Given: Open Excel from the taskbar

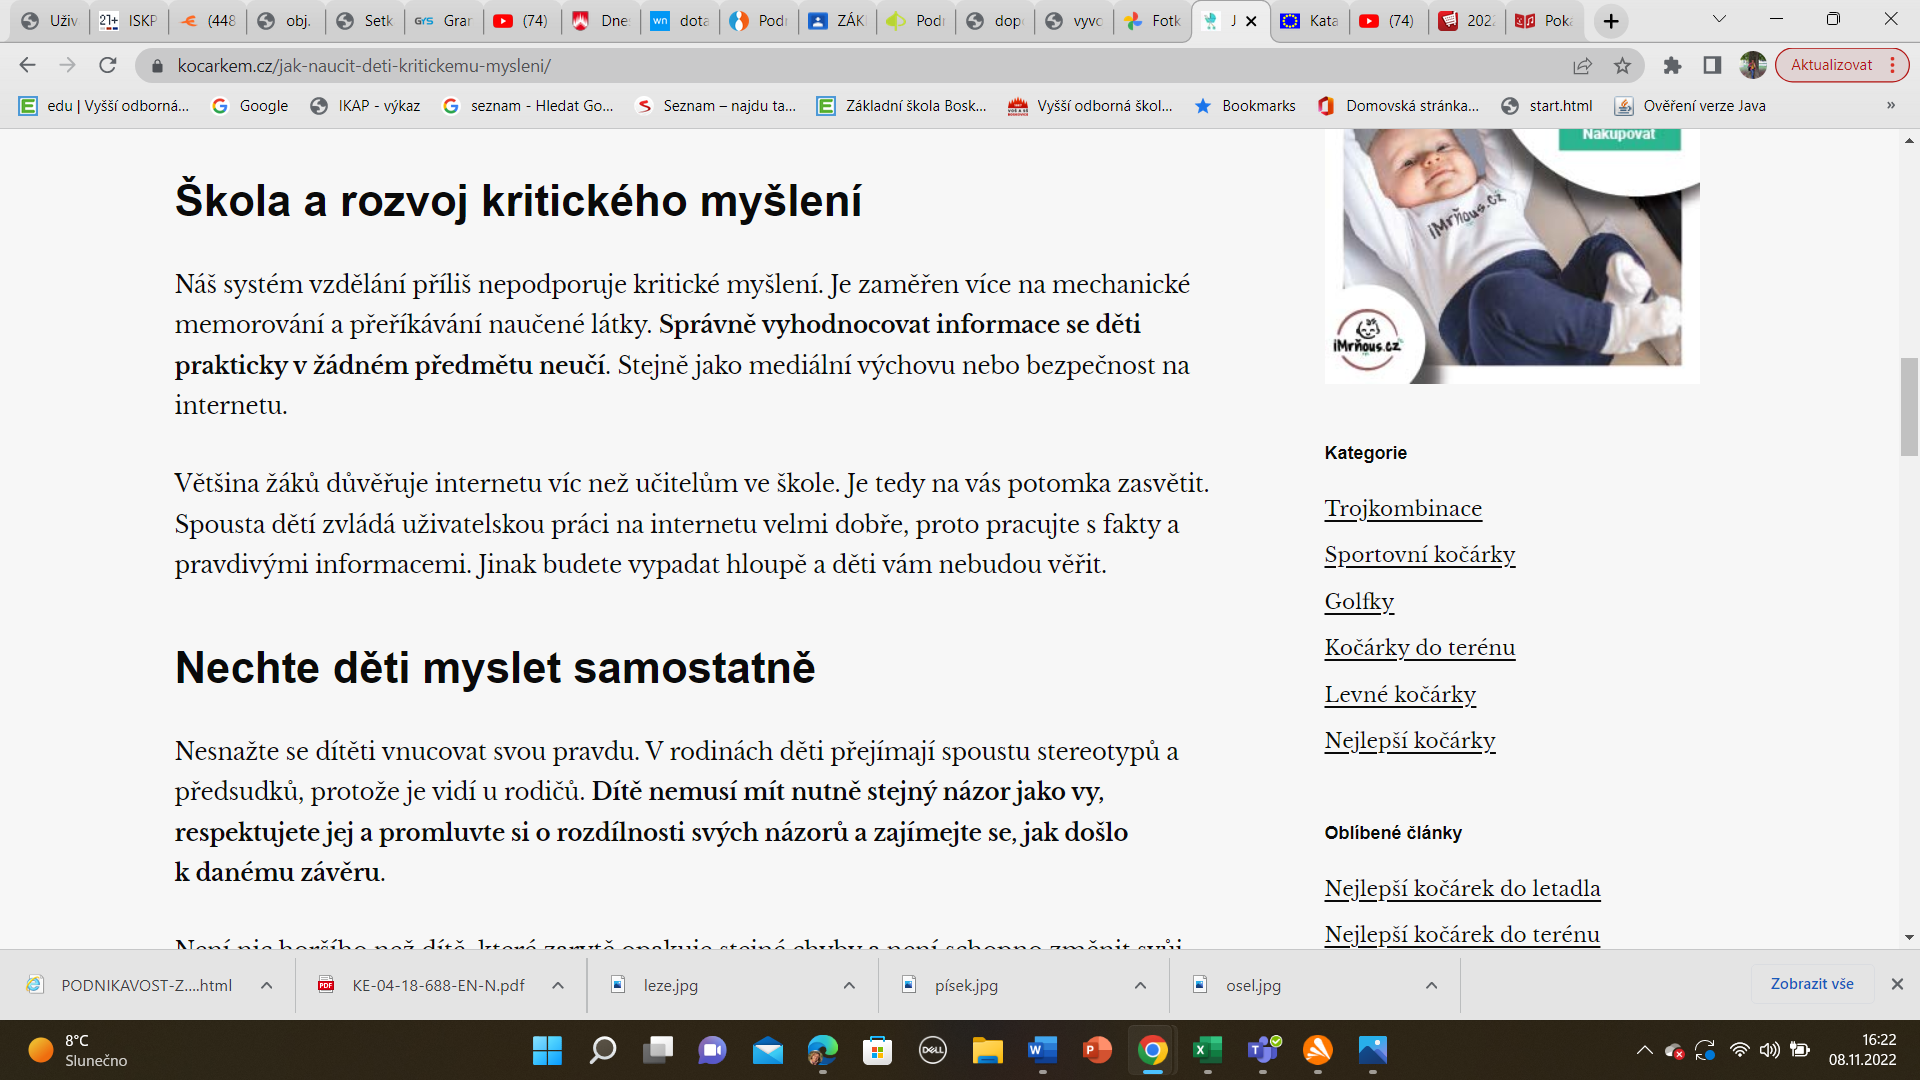Looking at the screenshot, I should tap(1207, 1050).
